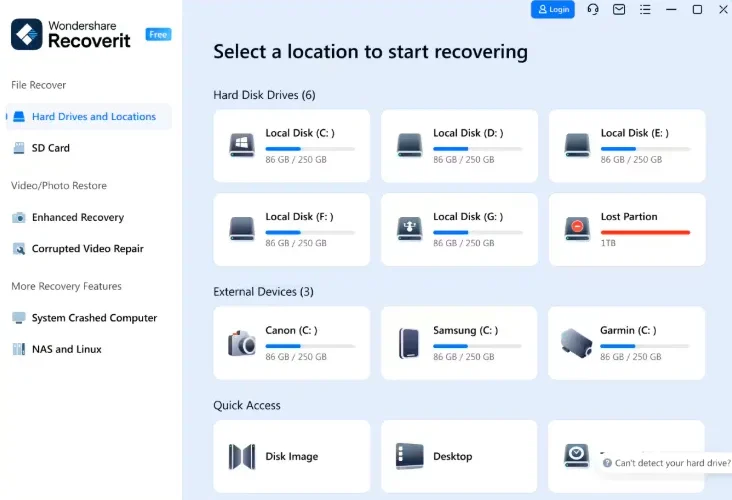Click the red Lost Partition usage bar
Image resolution: width=732 pixels, height=500 pixels.
click(645, 232)
